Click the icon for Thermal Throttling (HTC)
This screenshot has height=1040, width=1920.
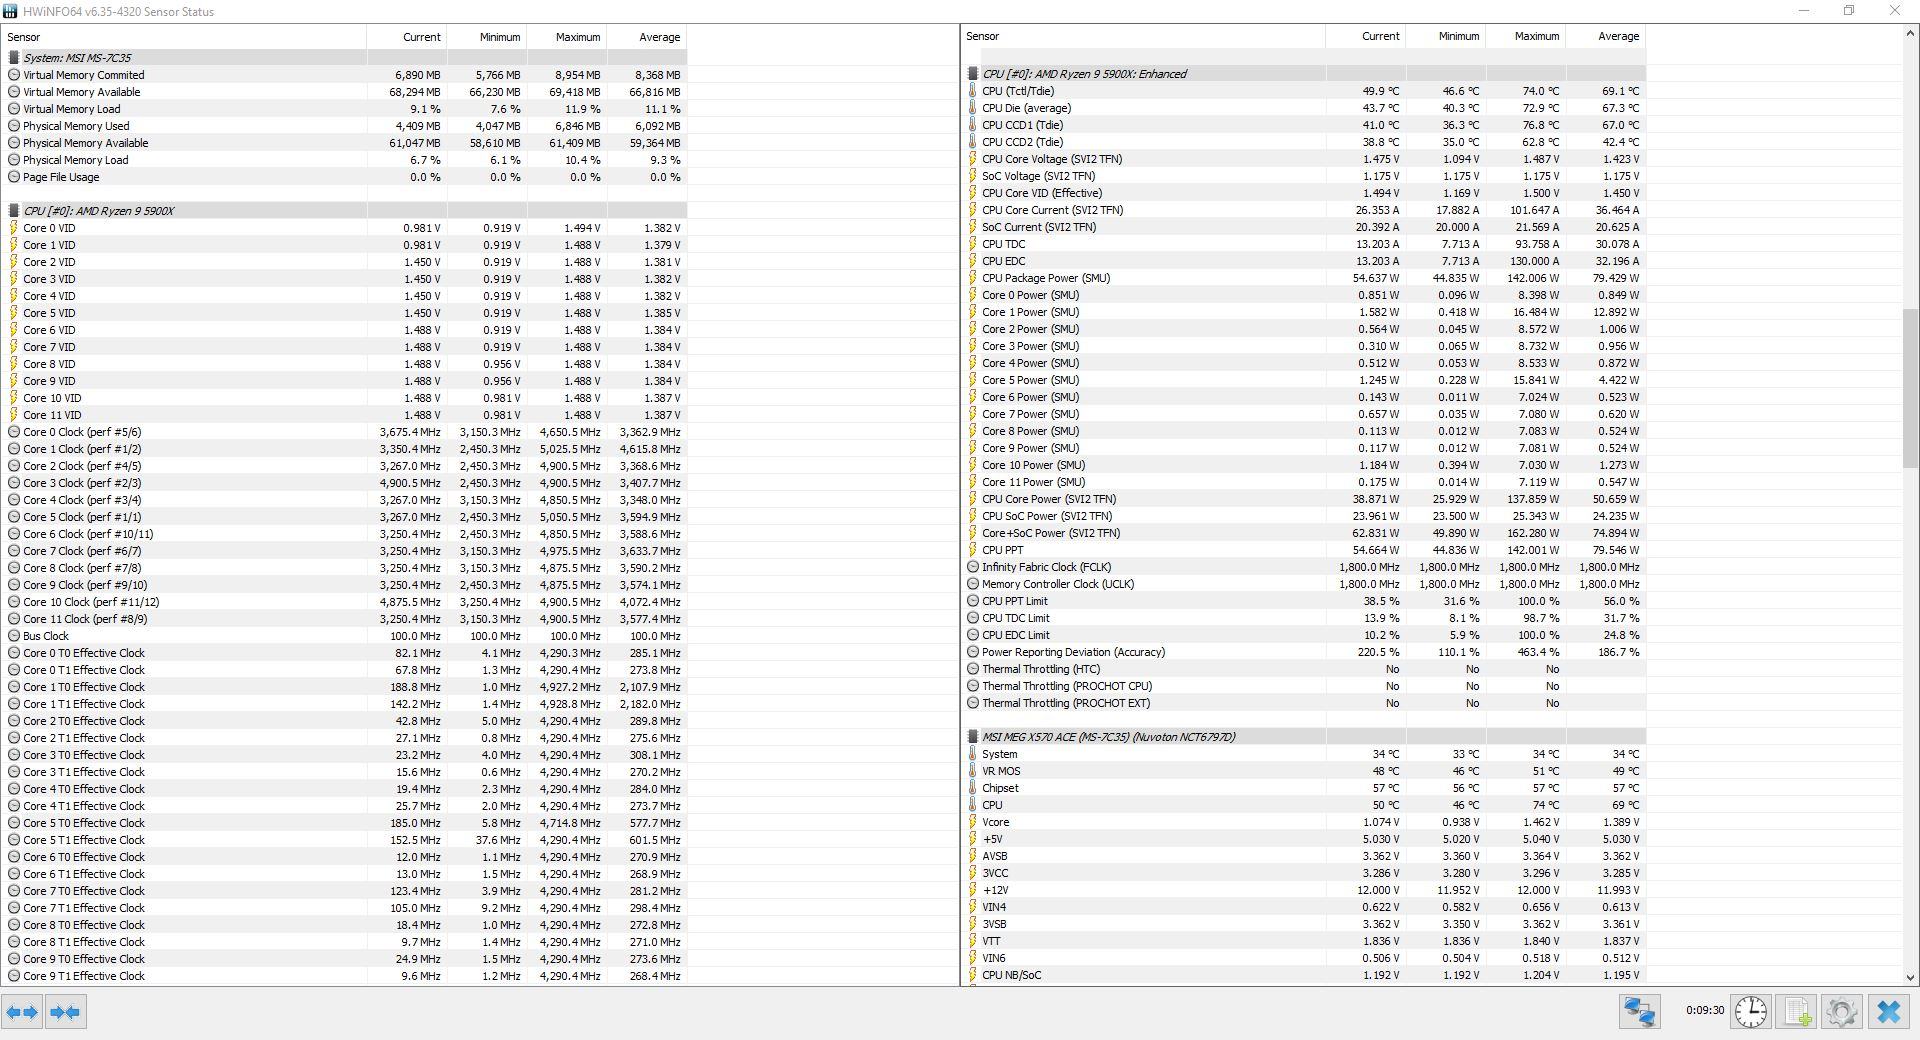coord(973,669)
